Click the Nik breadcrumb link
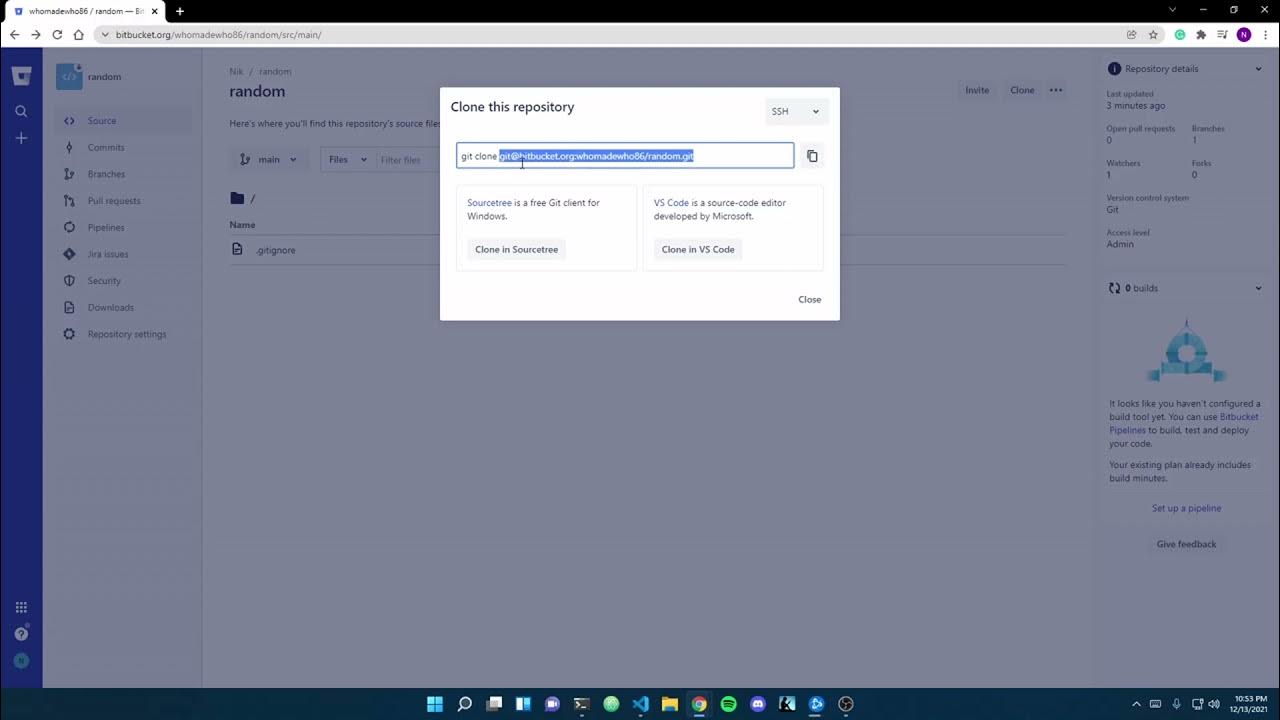This screenshot has height=720, width=1280. [237, 72]
